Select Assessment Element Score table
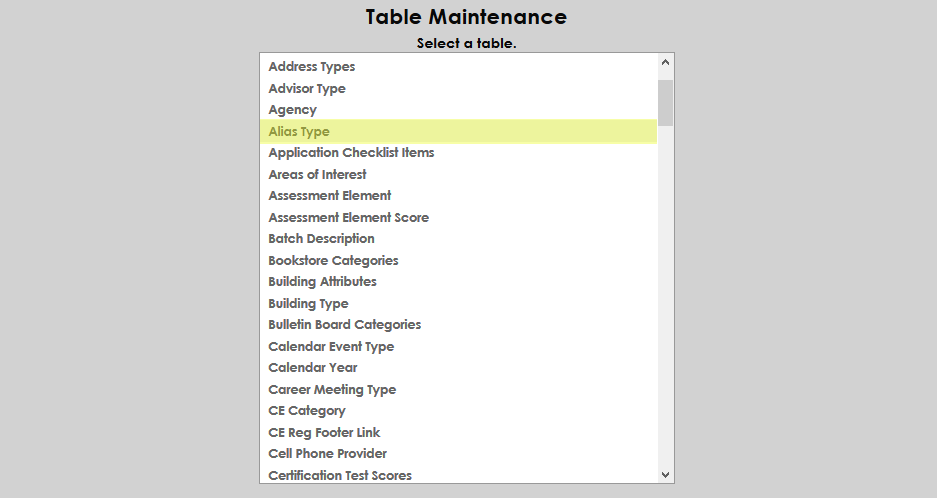Image resolution: width=937 pixels, height=498 pixels. tap(348, 217)
